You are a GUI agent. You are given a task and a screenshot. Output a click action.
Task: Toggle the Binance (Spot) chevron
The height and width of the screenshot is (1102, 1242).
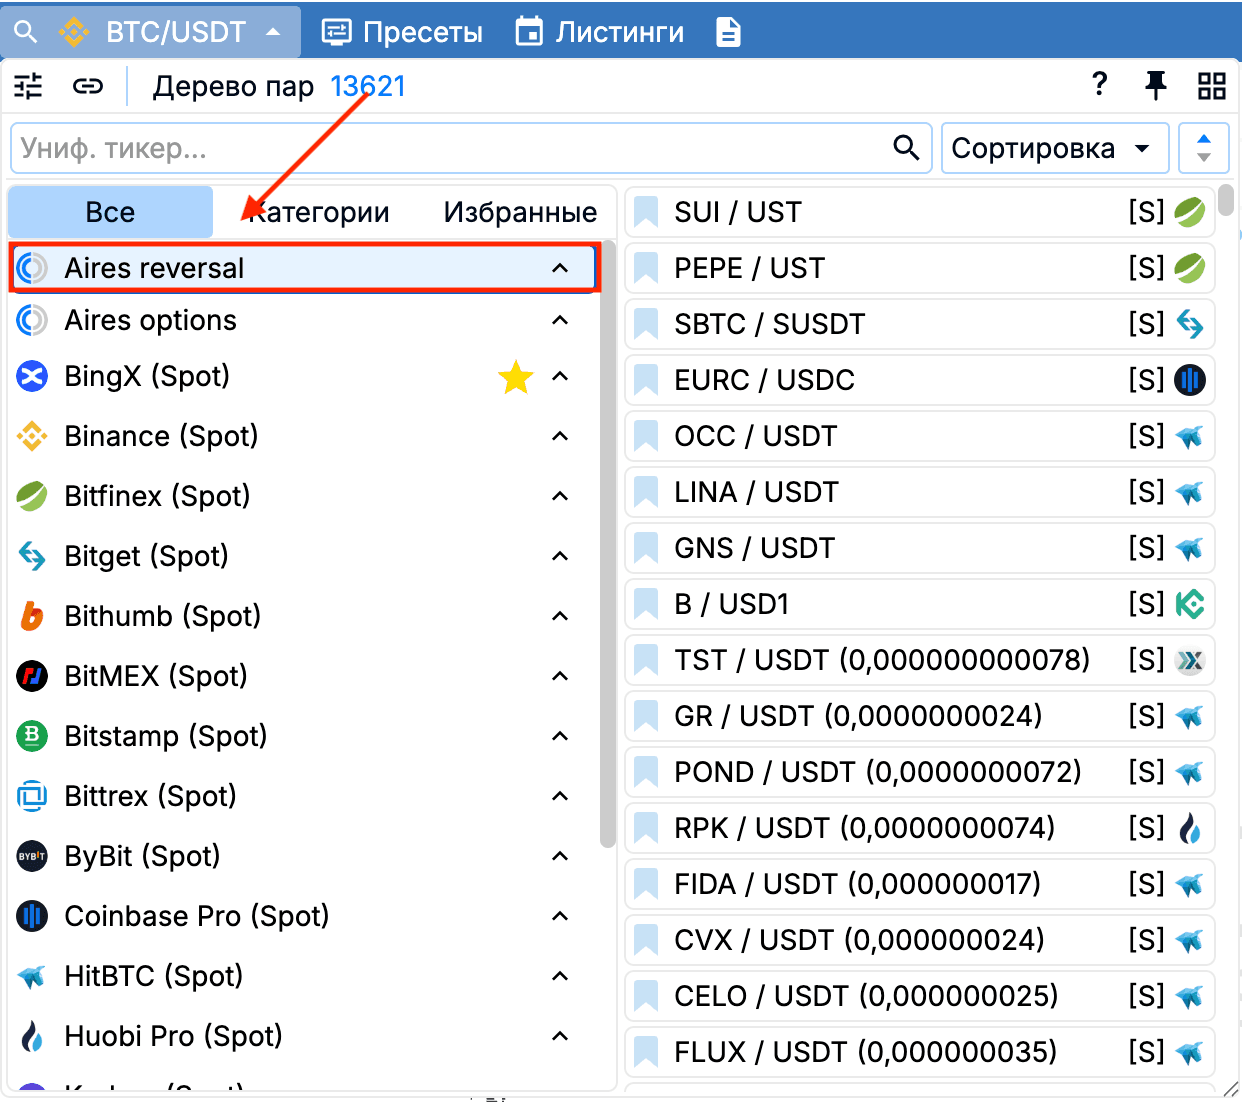click(x=560, y=436)
